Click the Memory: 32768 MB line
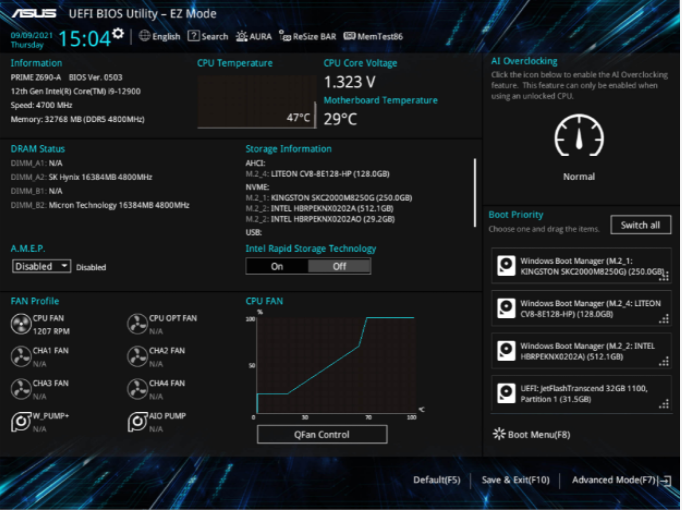This screenshot has height=510, width=682. click(x=77, y=119)
